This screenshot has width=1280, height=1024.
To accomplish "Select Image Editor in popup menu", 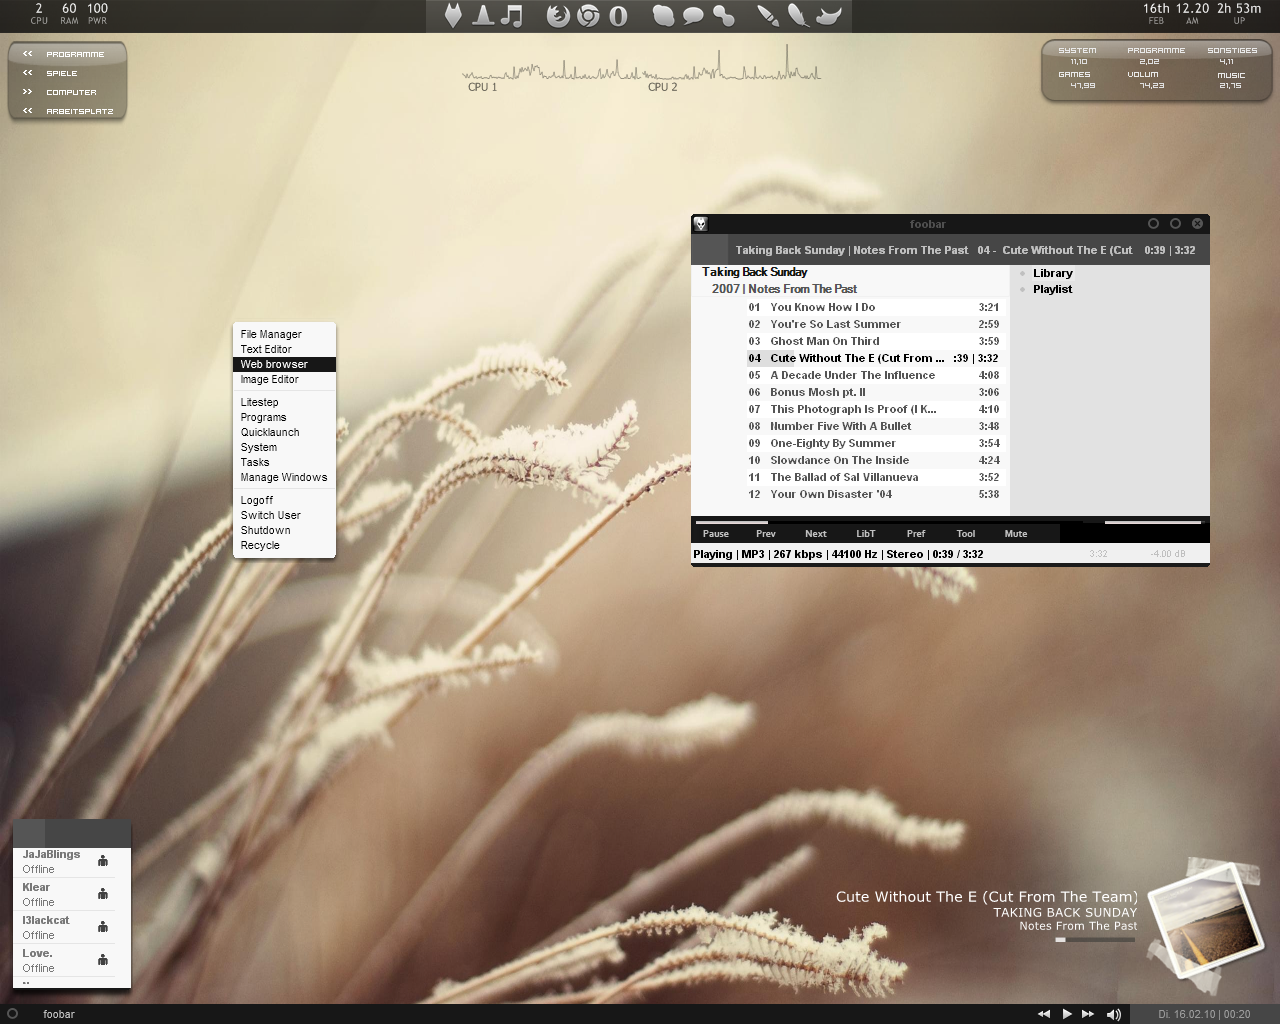I will [284, 379].
